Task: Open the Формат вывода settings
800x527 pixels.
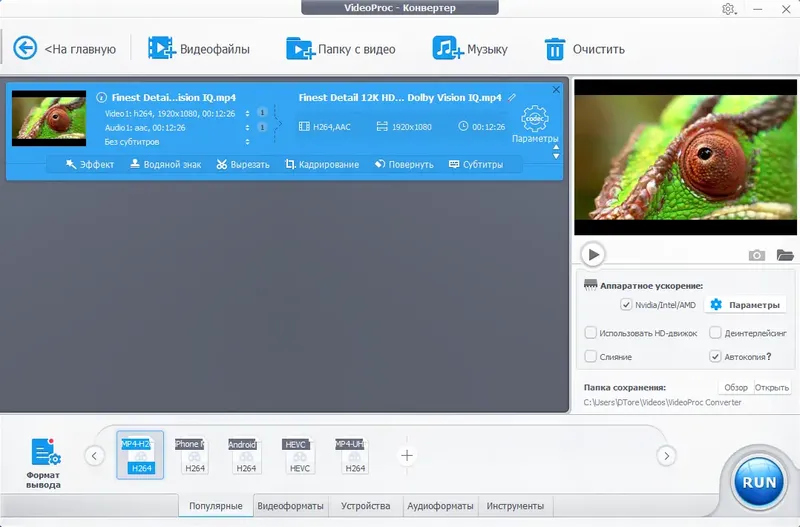Action: pos(44,463)
